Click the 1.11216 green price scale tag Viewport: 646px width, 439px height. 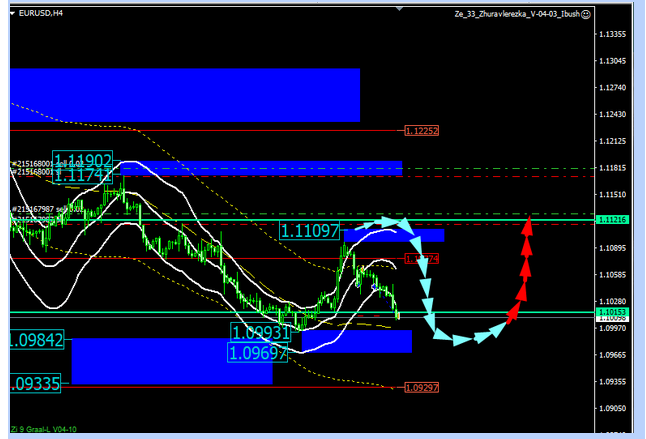click(x=610, y=220)
